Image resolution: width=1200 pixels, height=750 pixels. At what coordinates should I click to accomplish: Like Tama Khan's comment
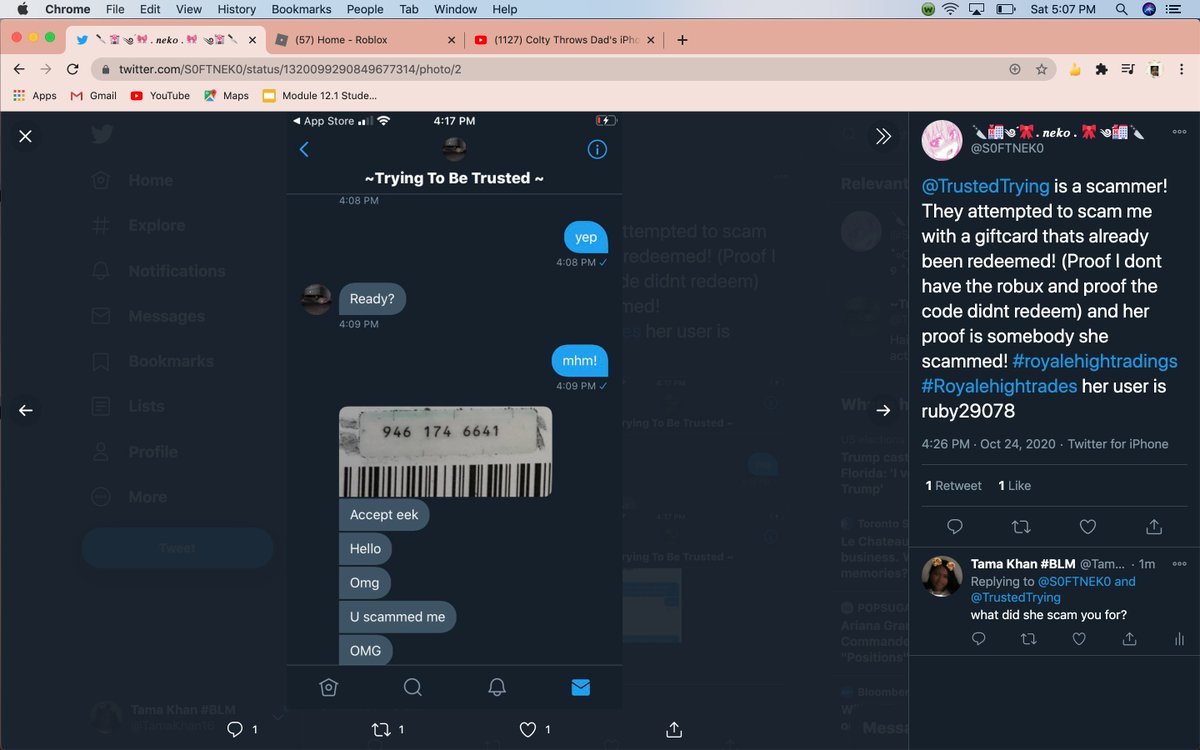[1079, 639]
